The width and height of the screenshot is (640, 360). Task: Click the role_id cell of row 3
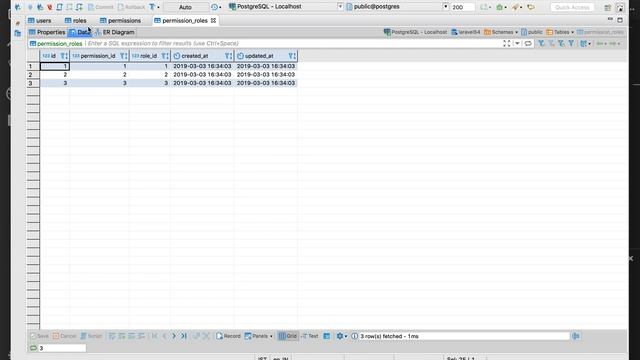coord(150,83)
